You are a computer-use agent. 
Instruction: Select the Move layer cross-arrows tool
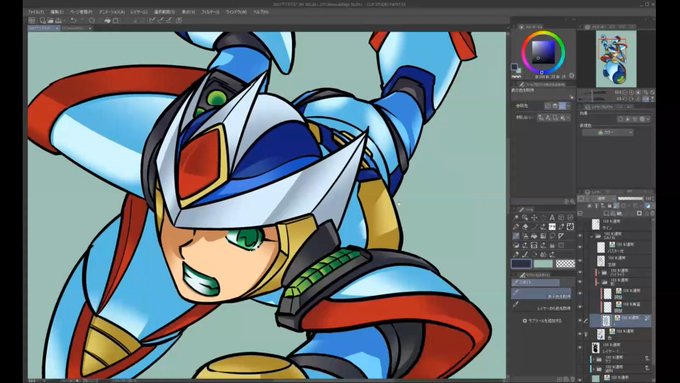pos(534,217)
